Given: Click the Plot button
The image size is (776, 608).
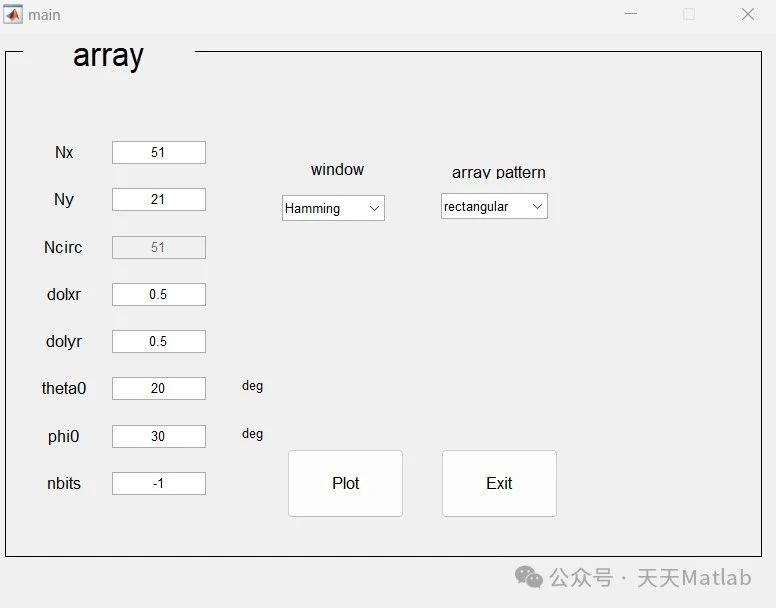Looking at the screenshot, I should [345, 483].
